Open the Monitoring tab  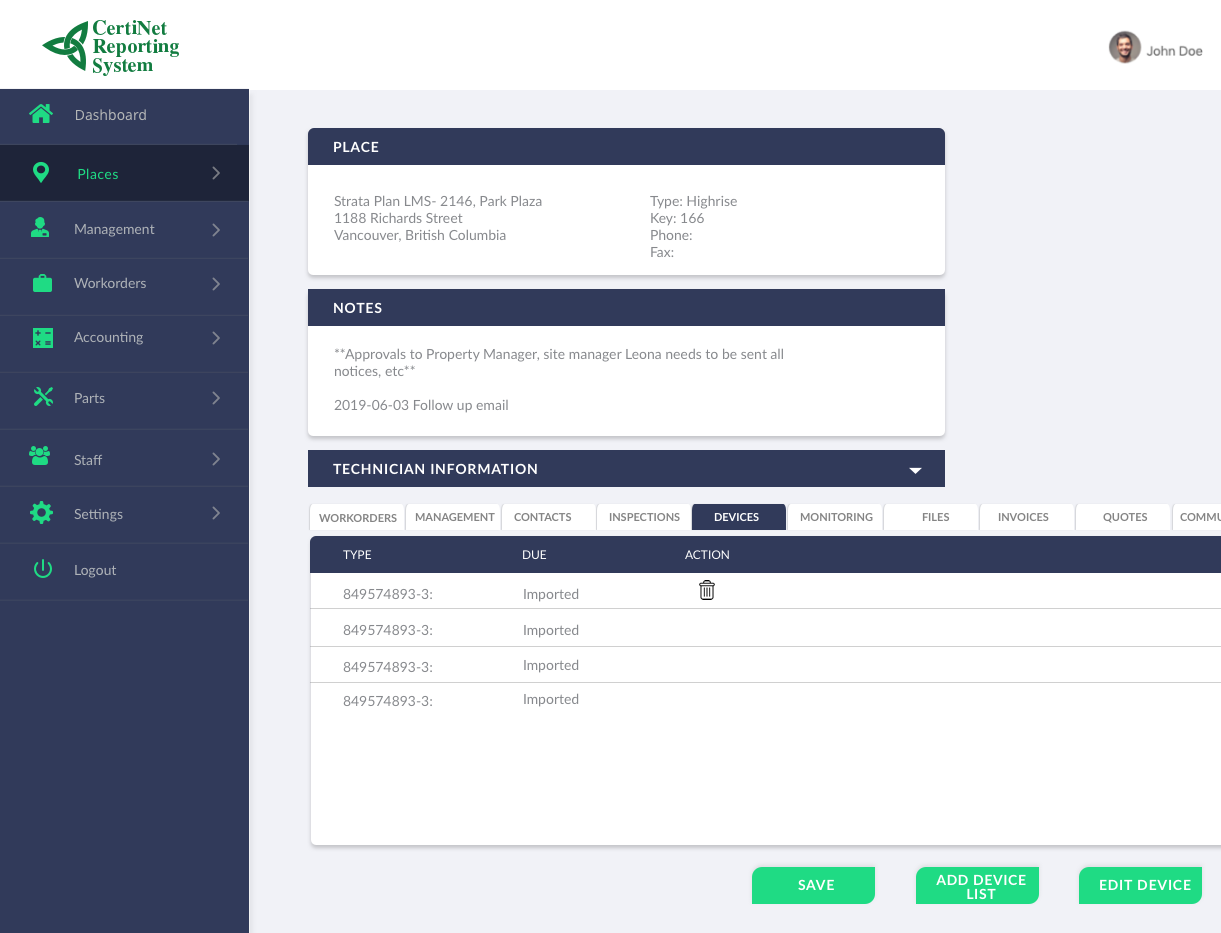[x=835, y=517]
